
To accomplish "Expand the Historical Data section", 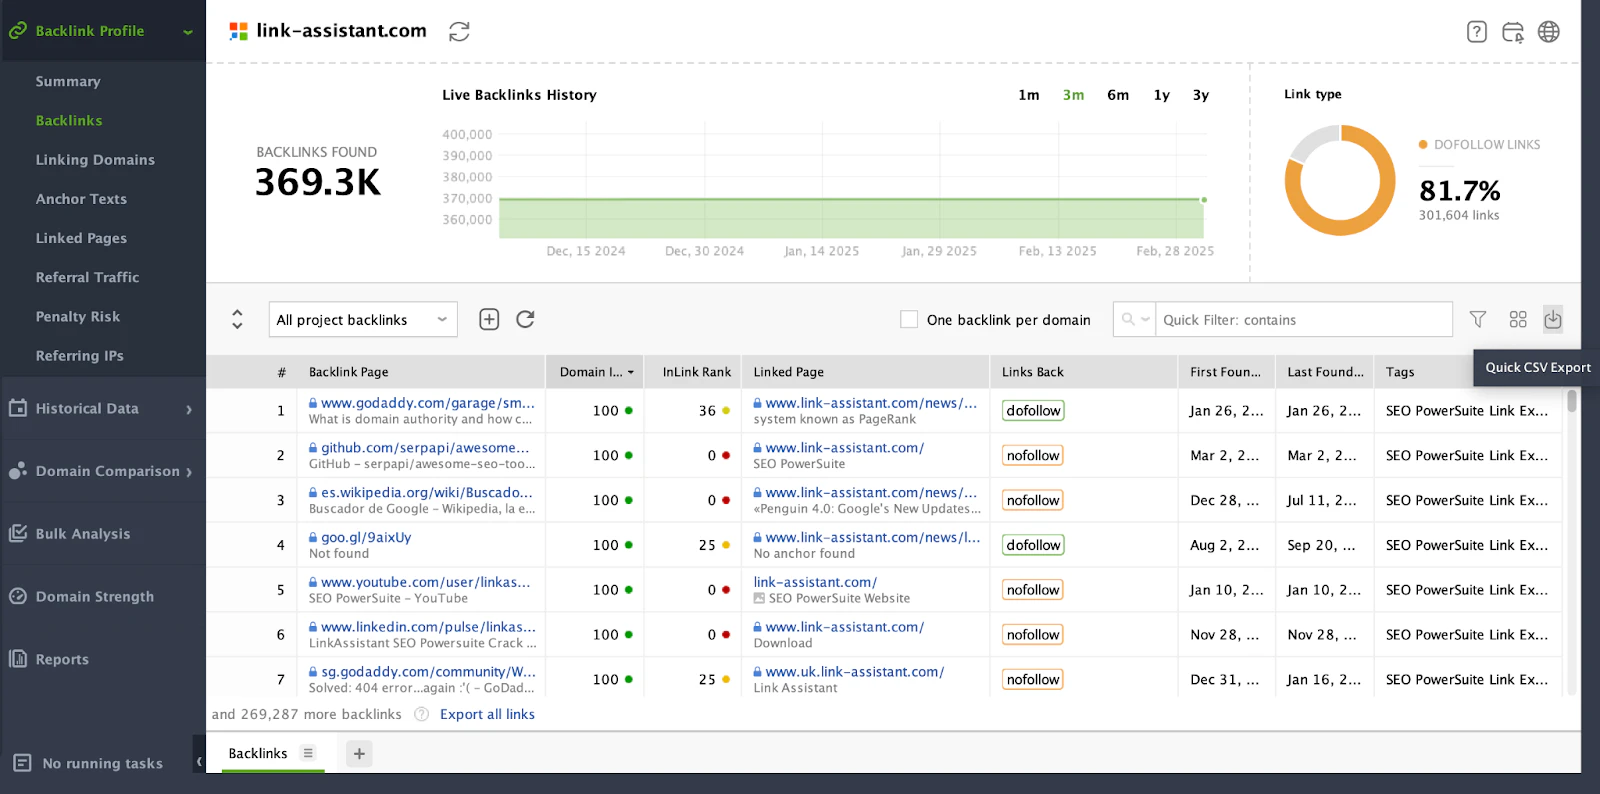I will coord(189,409).
